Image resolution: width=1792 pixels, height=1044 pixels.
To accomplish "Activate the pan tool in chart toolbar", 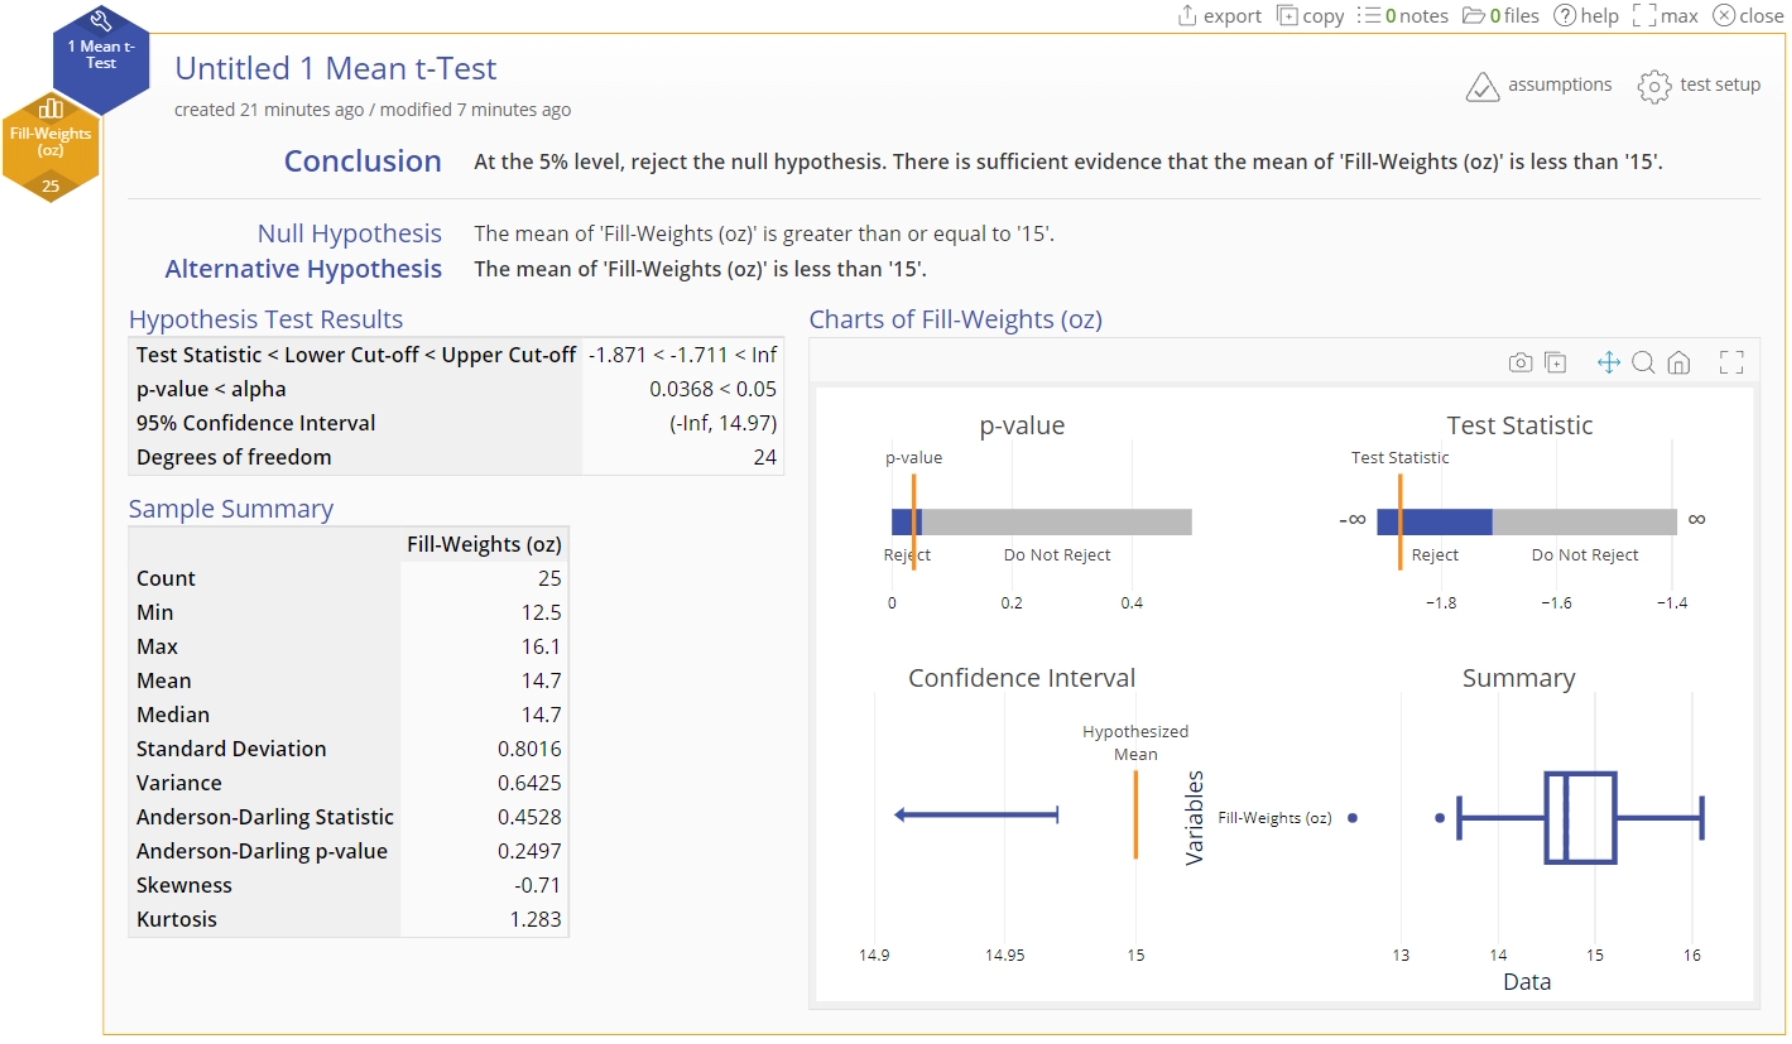I will [1608, 362].
